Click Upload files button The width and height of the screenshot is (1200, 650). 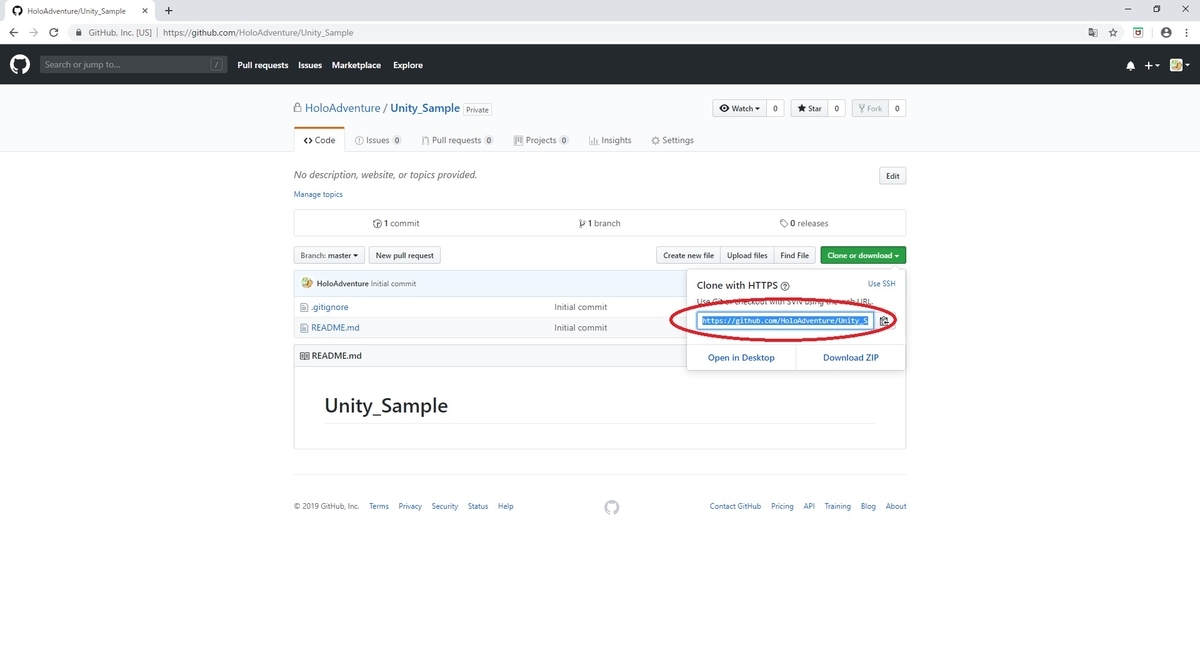[x=747, y=255]
